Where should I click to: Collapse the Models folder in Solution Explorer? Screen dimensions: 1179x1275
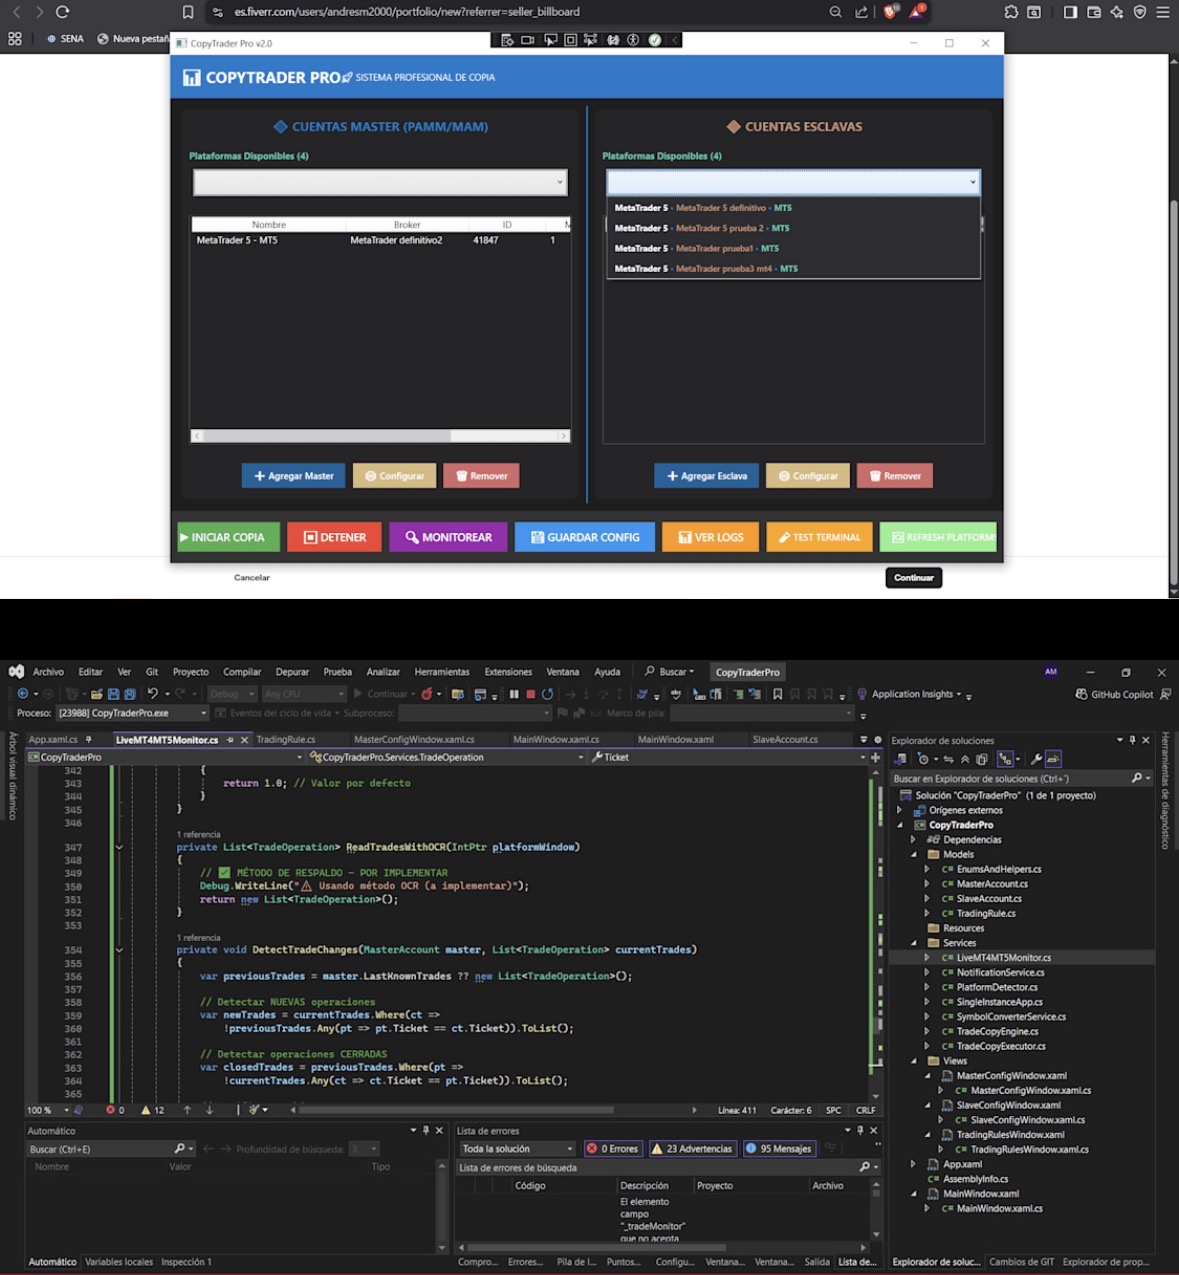coord(913,854)
